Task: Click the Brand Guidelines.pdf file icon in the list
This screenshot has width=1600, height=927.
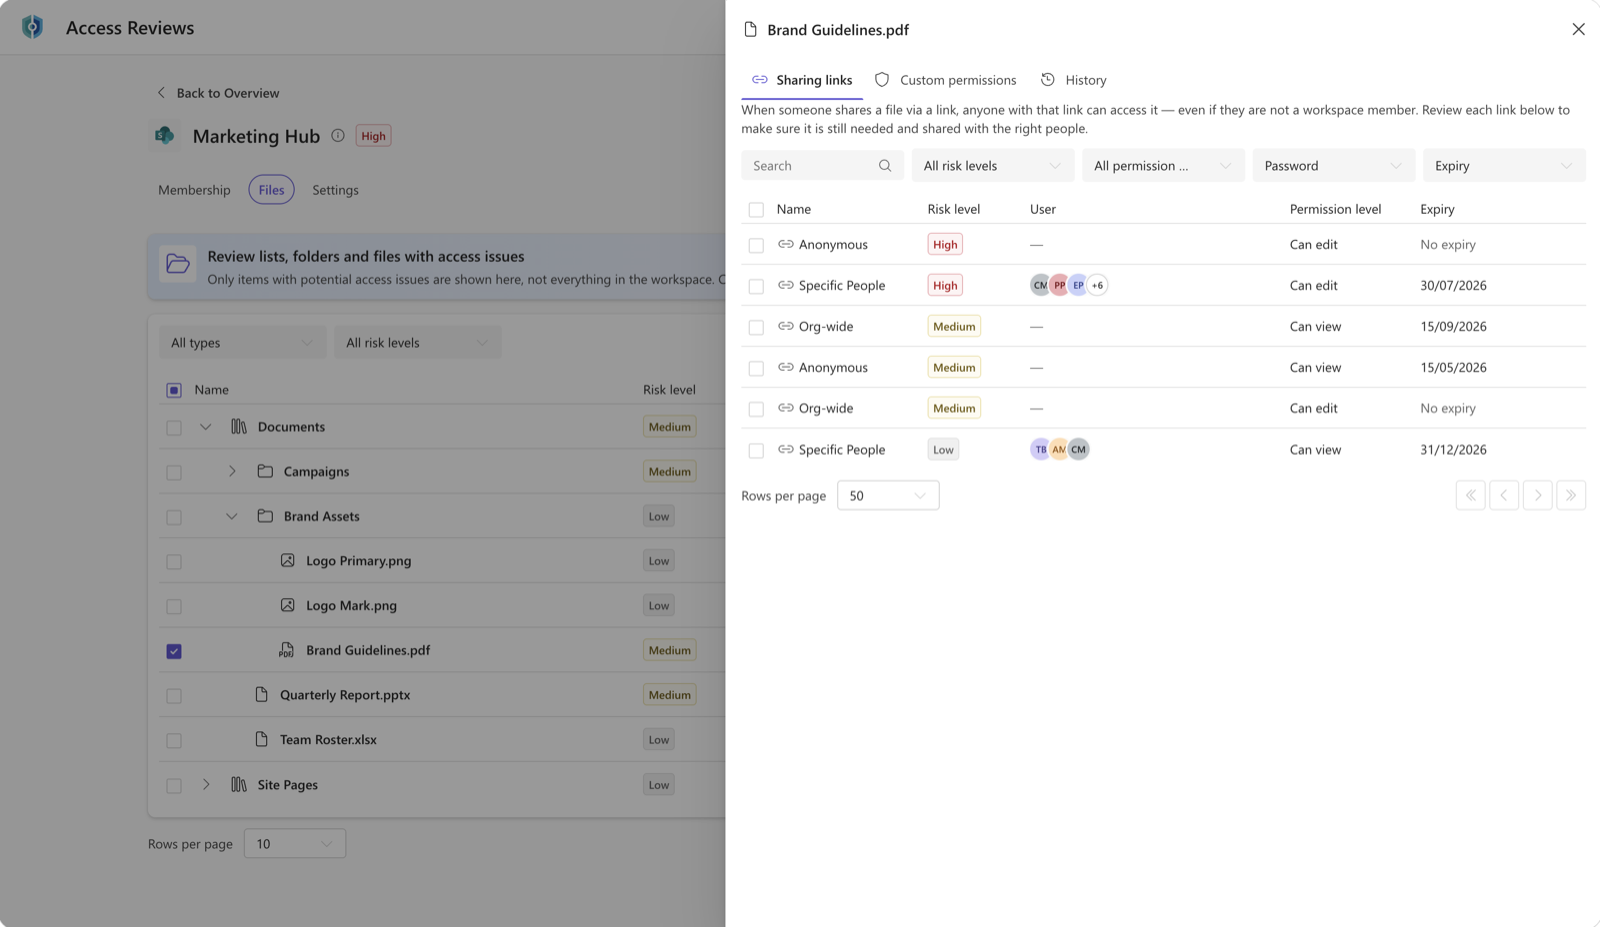Action: (287, 650)
